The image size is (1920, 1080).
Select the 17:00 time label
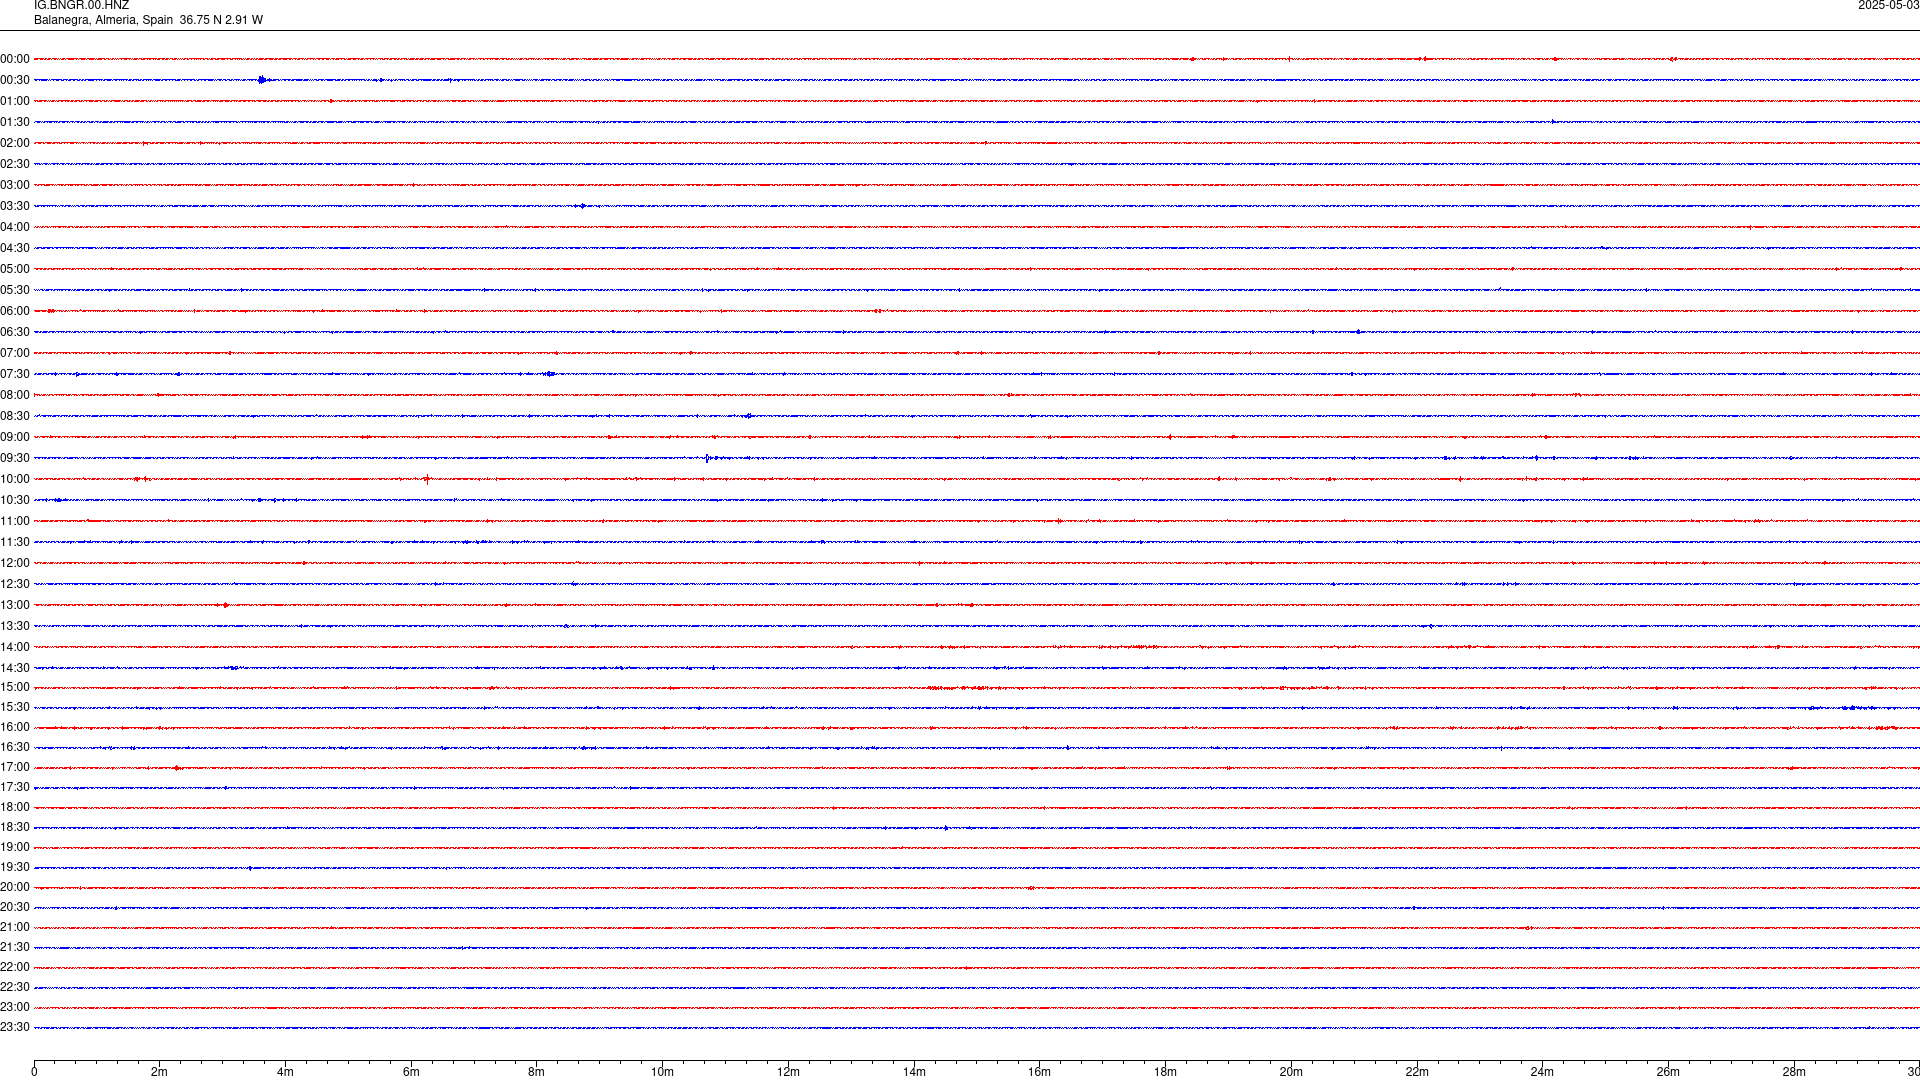(15, 767)
